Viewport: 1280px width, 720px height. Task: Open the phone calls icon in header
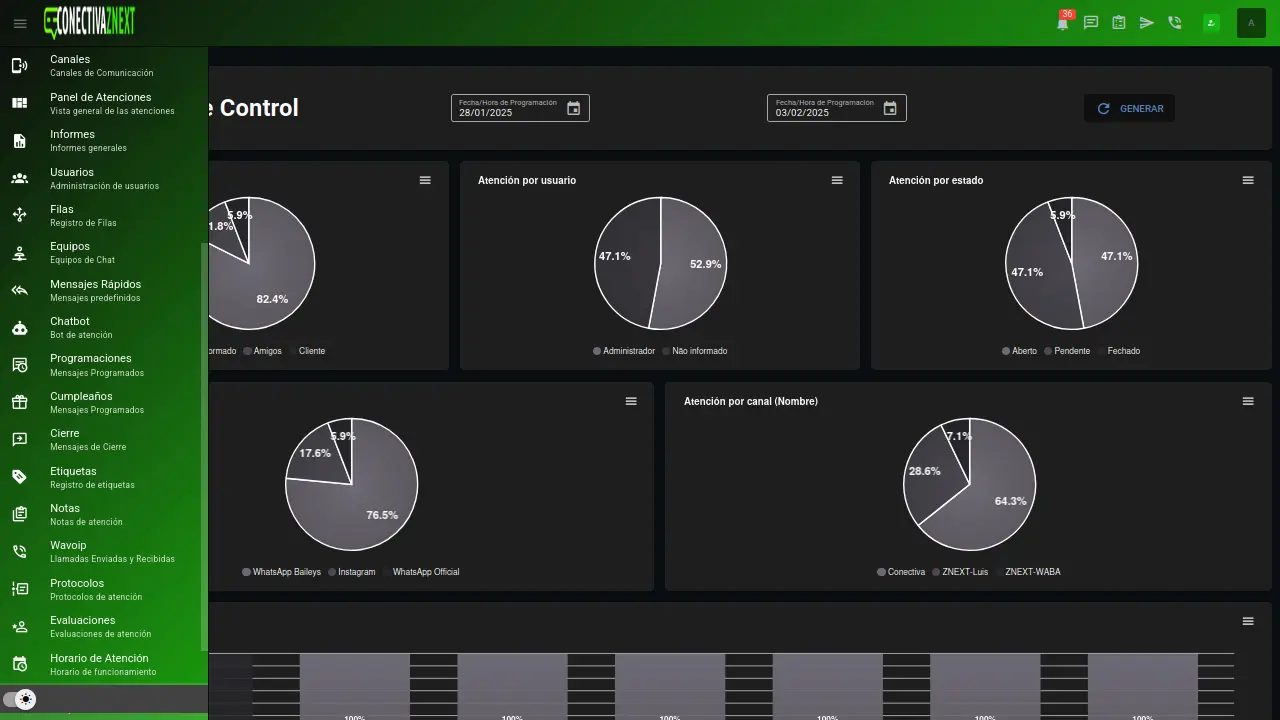point(1175,23)
